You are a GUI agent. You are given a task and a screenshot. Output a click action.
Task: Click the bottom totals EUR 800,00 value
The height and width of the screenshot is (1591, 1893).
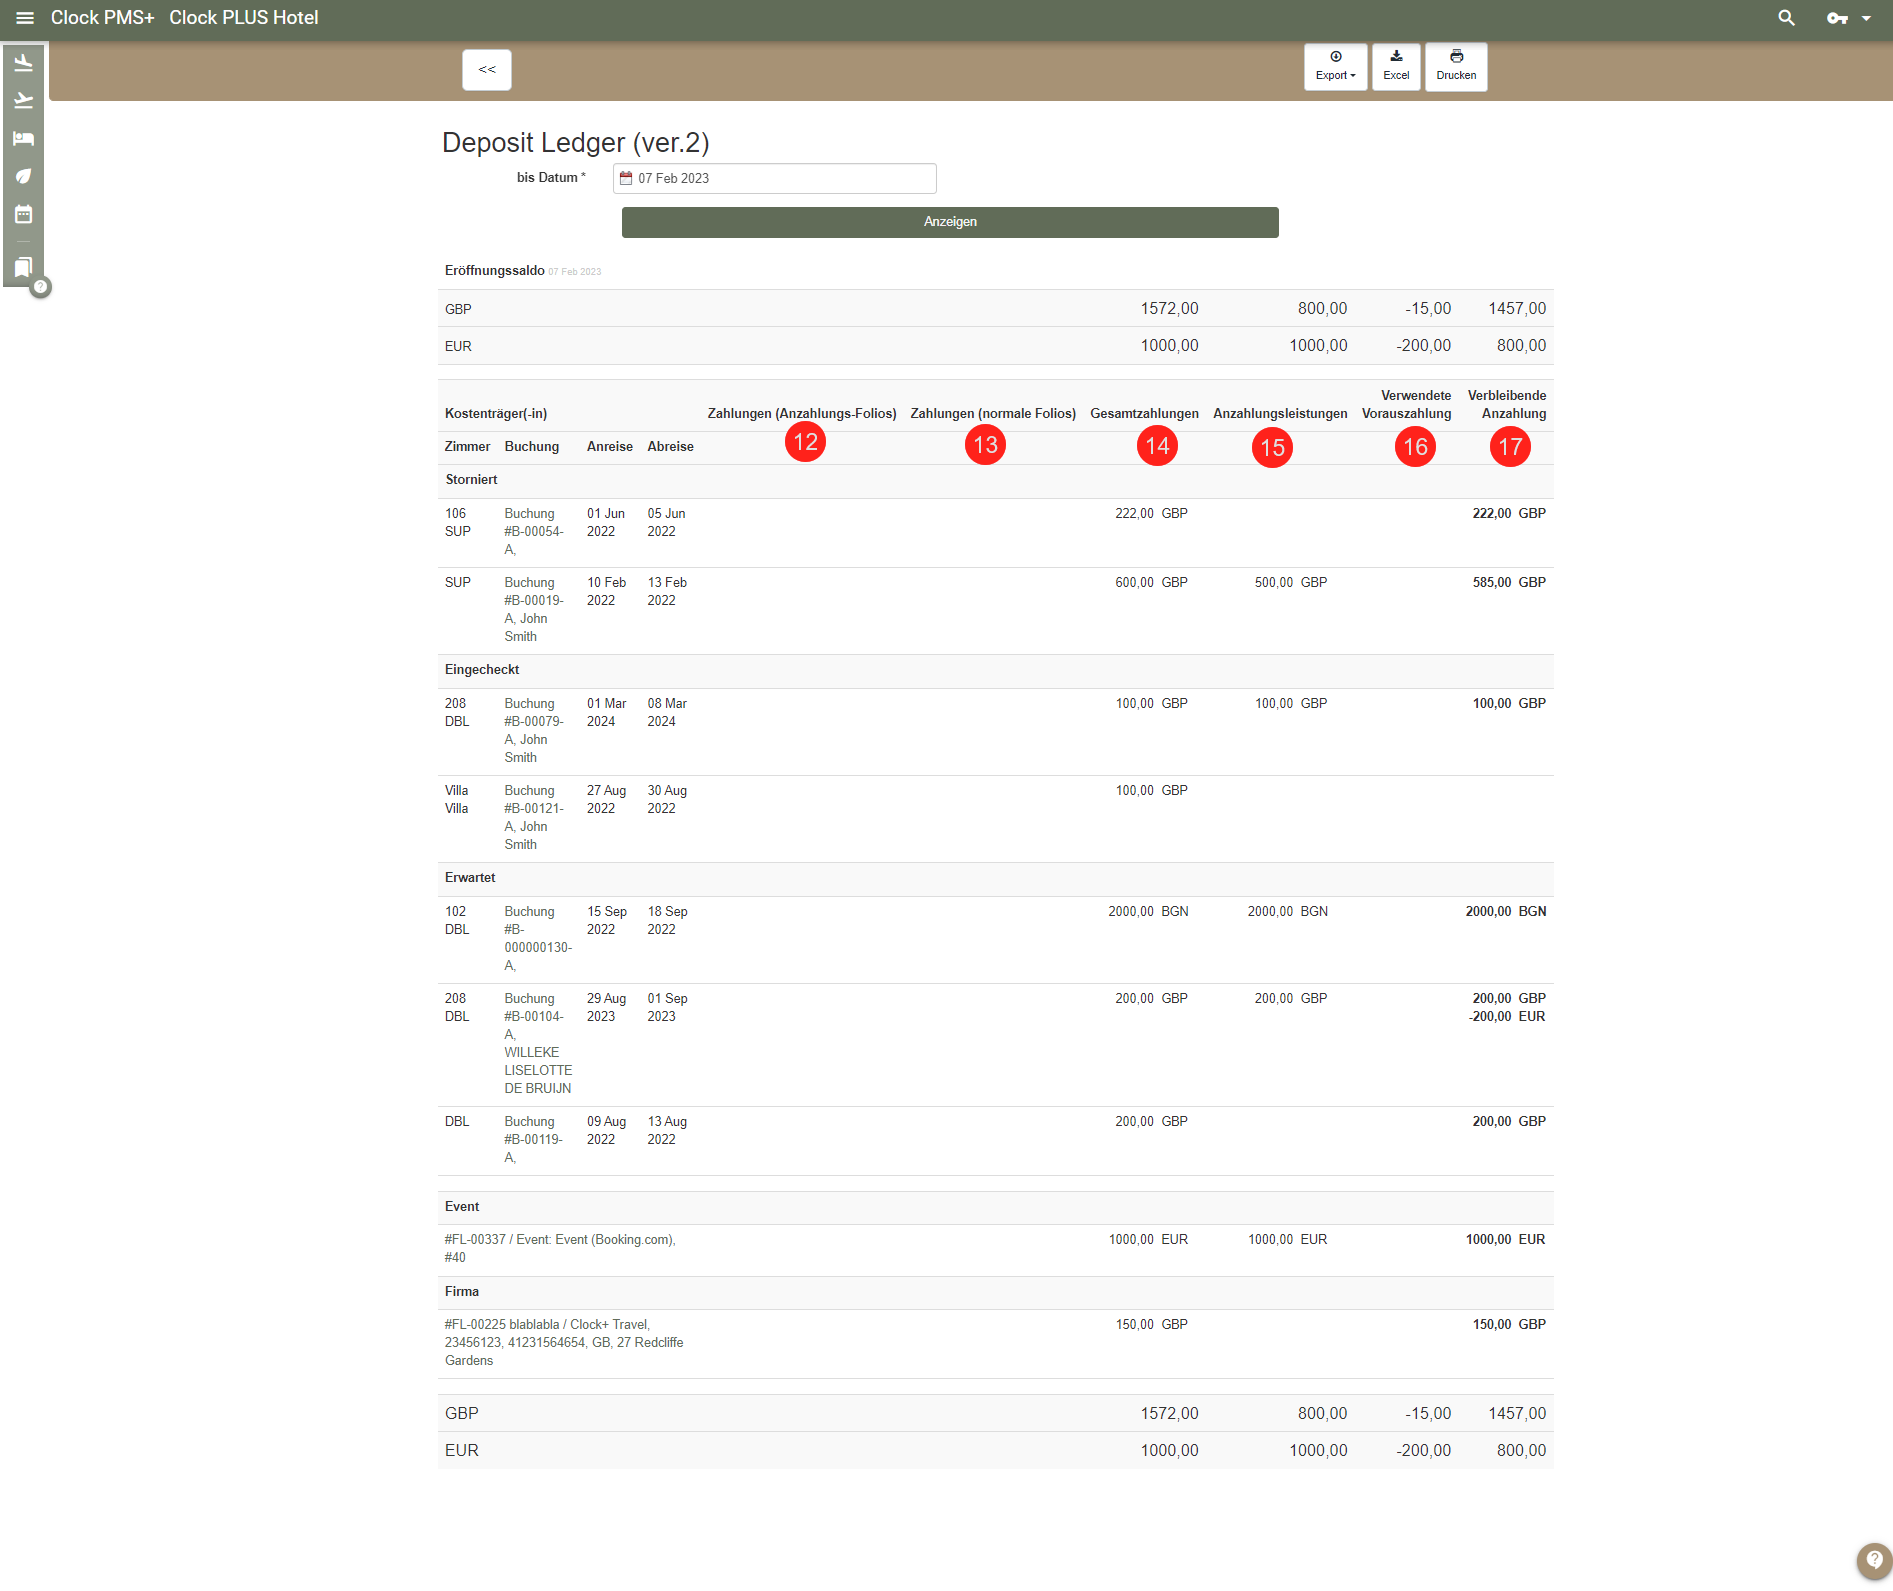1521,1451
